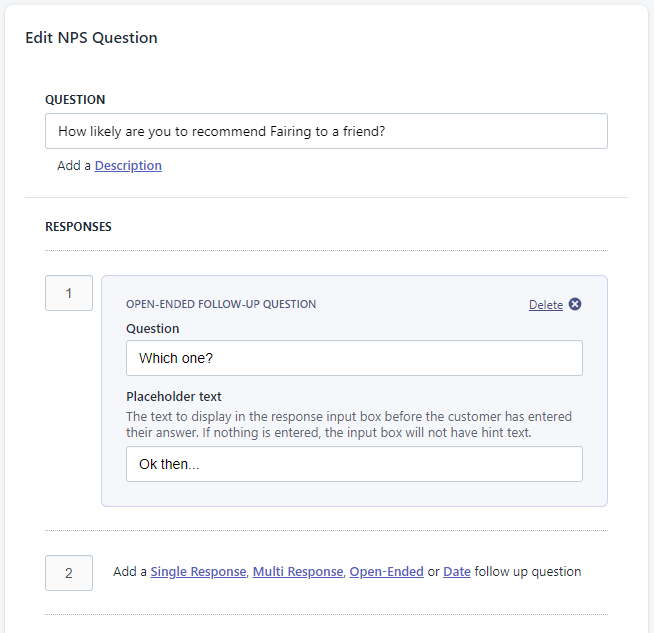654x633 pixels.
Task: Click the 'Edit NPS Question' heading
Action: (91, 38)
